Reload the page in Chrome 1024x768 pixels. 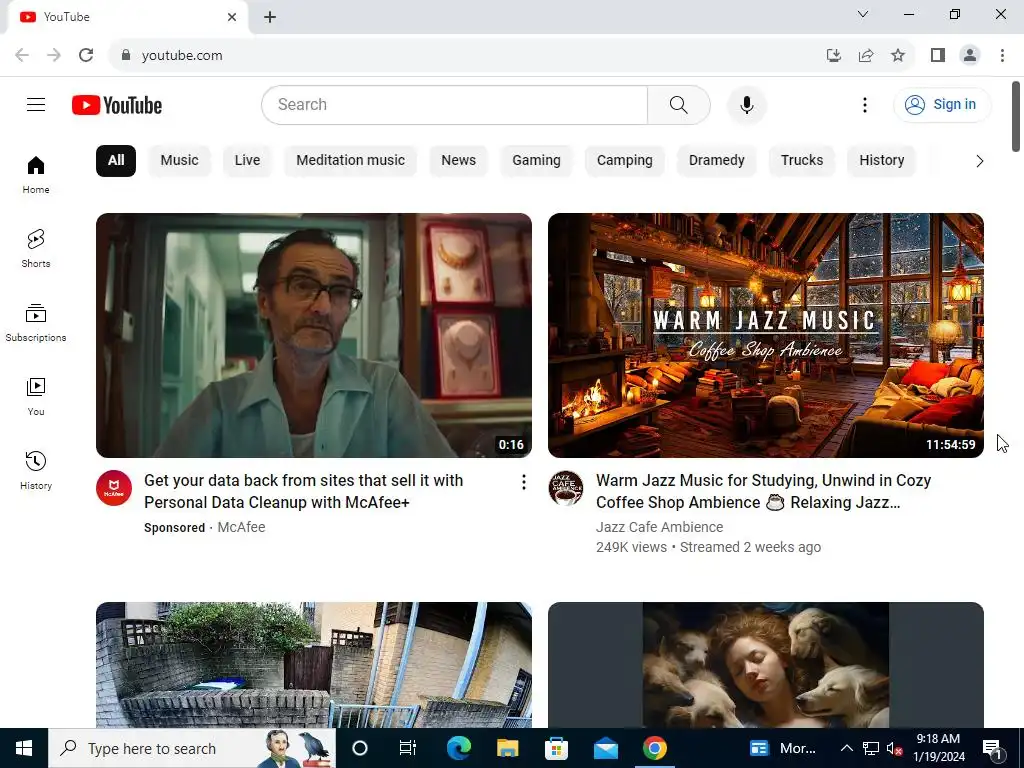coord(86,55)
